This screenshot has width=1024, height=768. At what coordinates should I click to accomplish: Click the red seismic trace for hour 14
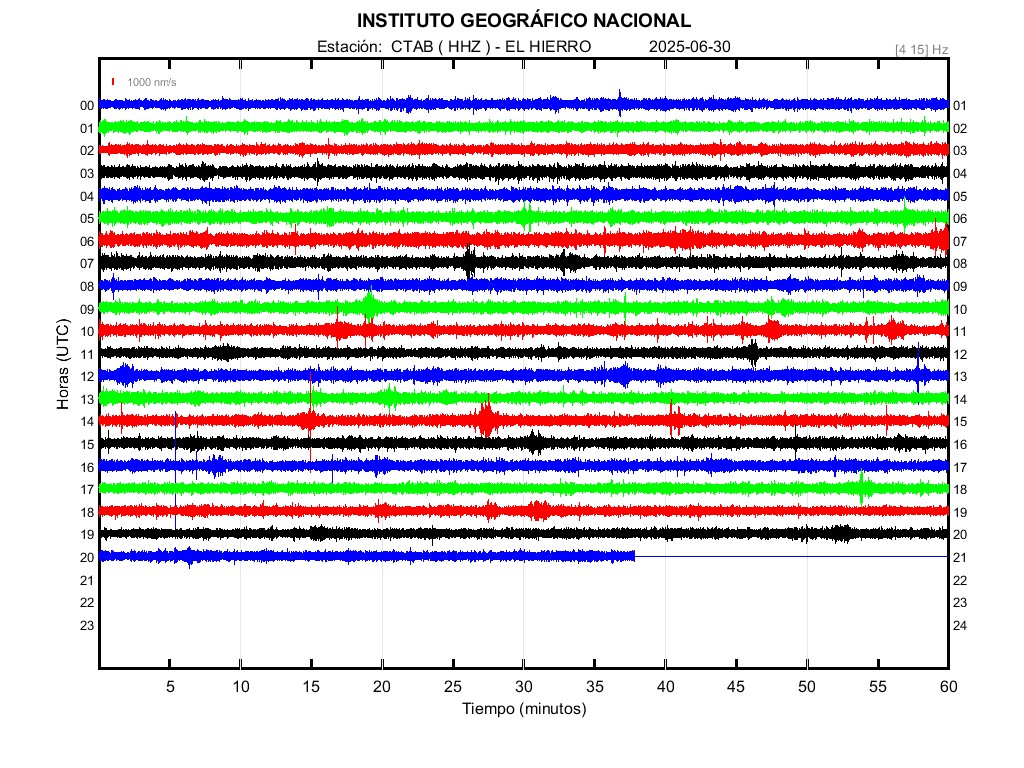[524, 421]
